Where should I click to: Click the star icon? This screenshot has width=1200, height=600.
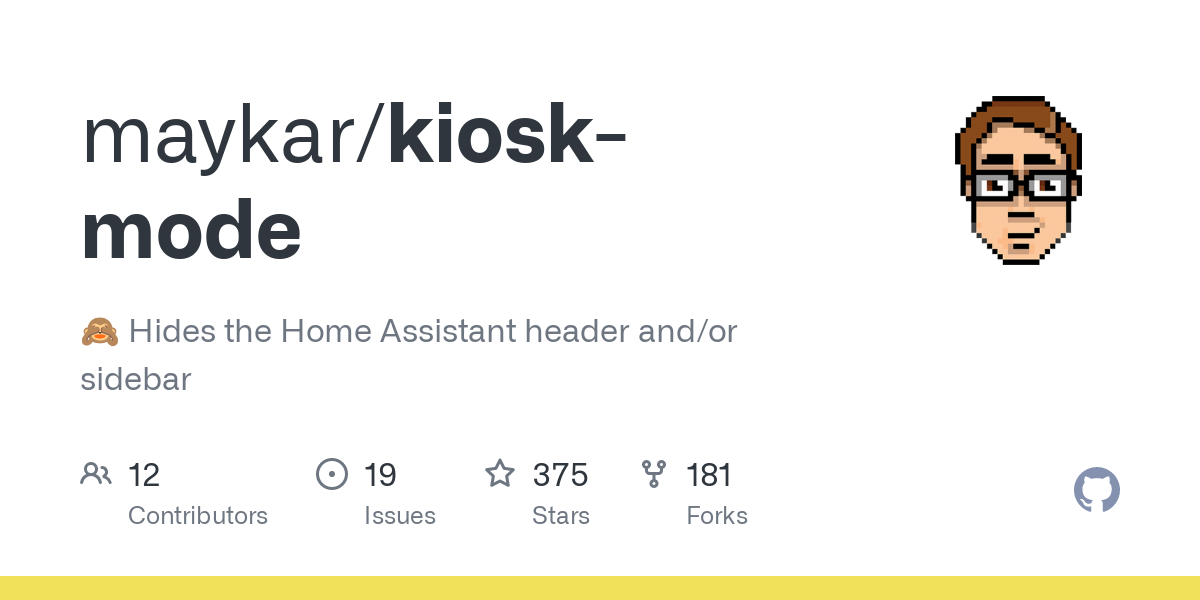(x=500, y=473)
